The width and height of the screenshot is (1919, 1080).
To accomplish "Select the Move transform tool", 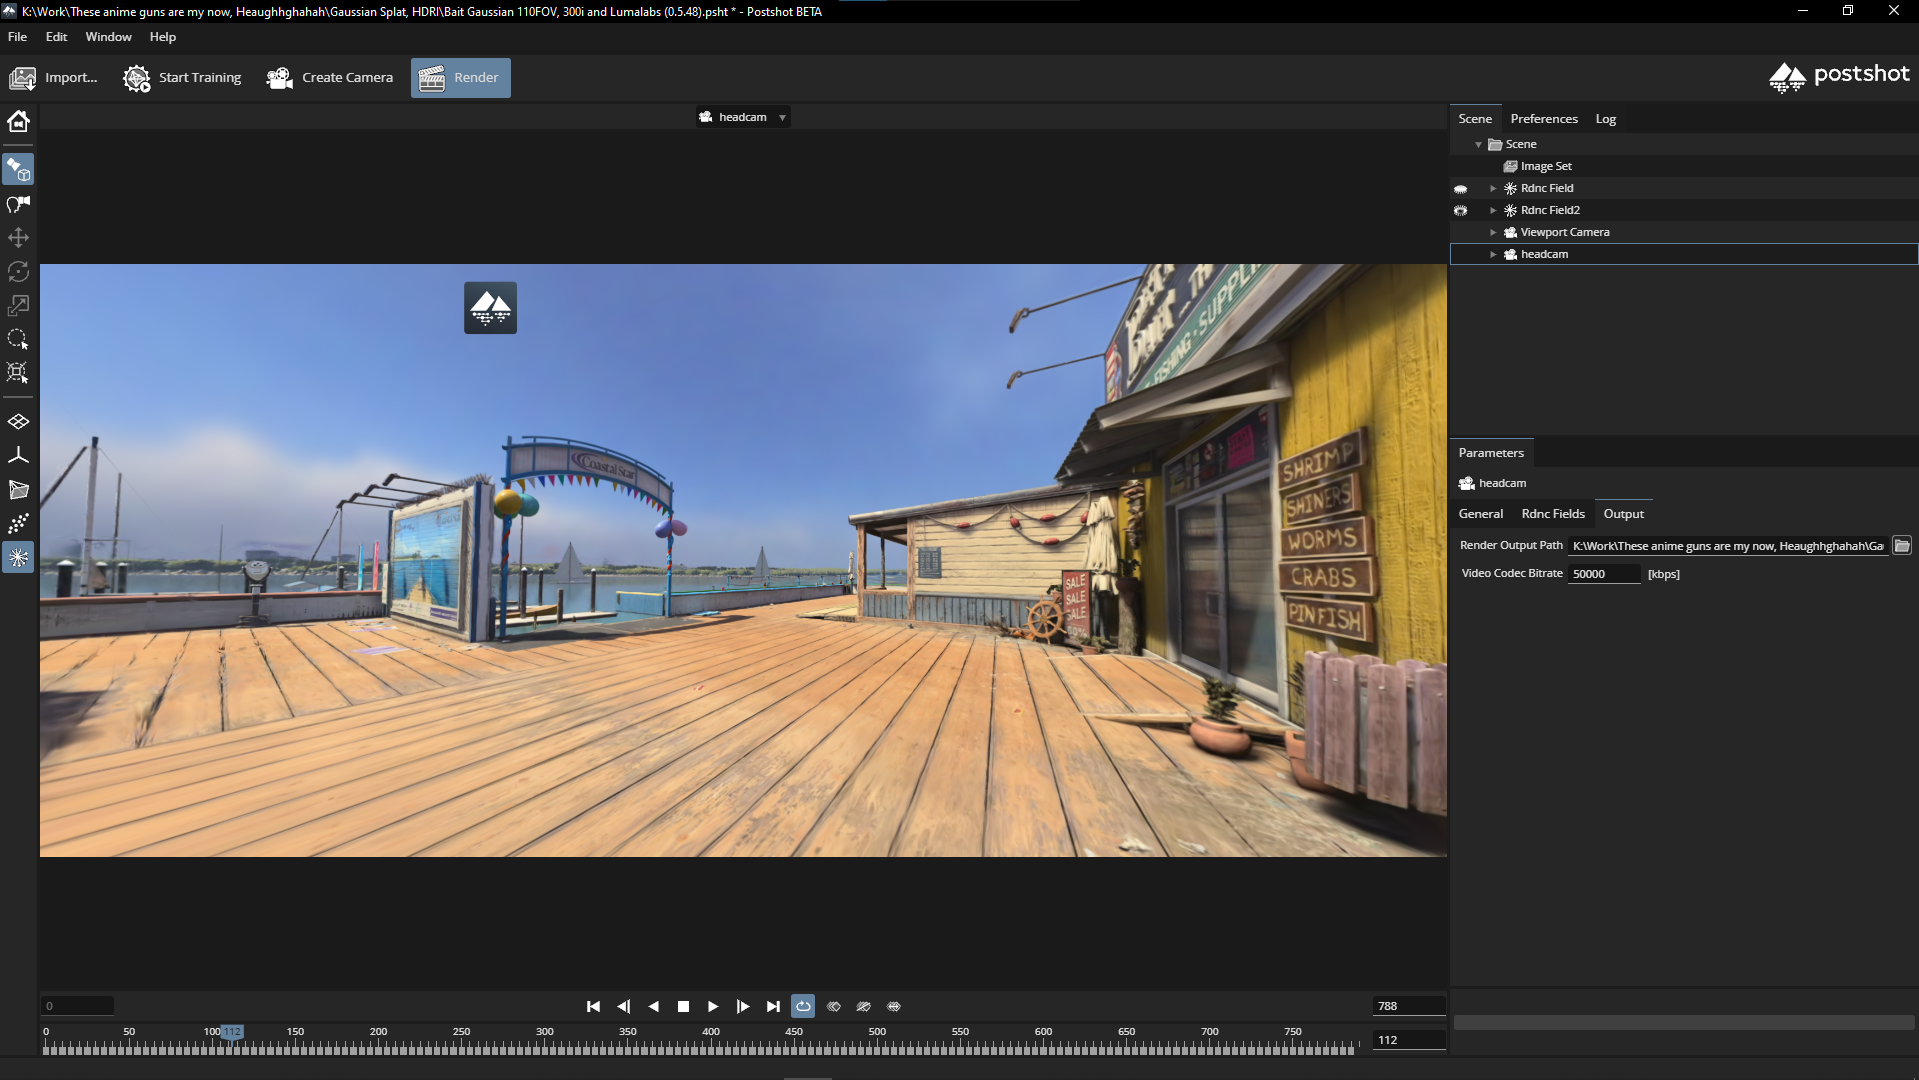I will [x=18, y=238].
